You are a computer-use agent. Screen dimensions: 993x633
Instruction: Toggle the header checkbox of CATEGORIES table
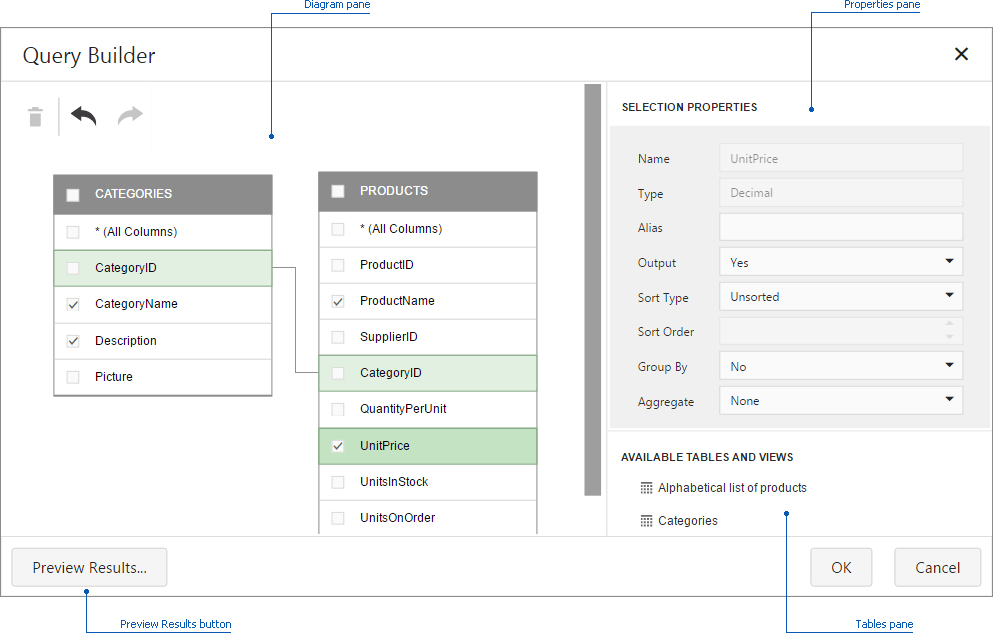[x=72, y=195]
